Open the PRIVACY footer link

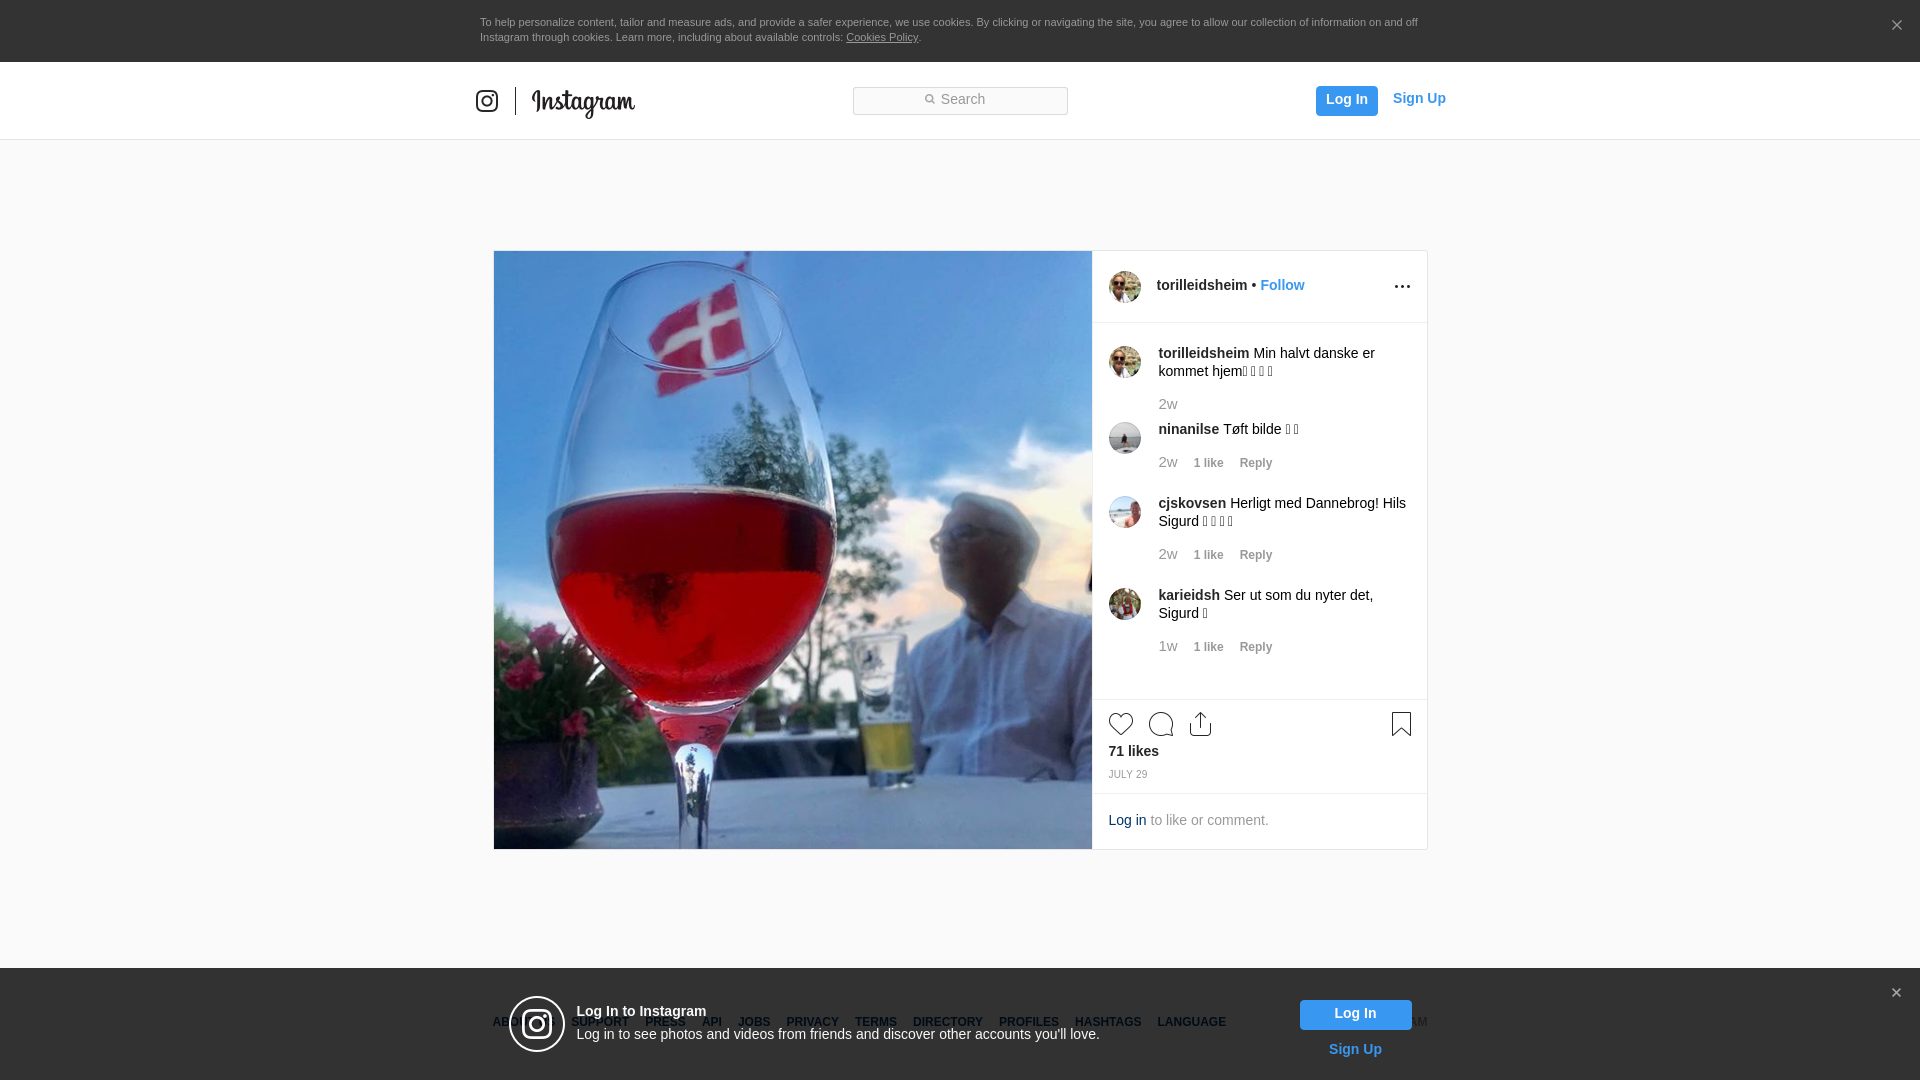pyautogui.click(x=812, y=1022)
